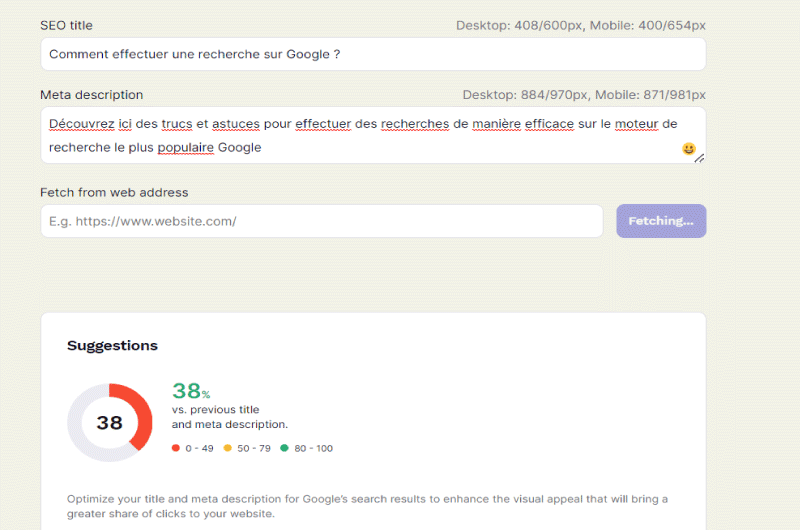Image resolution: width=800 pixels, height=530 pixels.
Task: Click the Fetching... button
Action: pyautogui.click(x=661, y=221)
